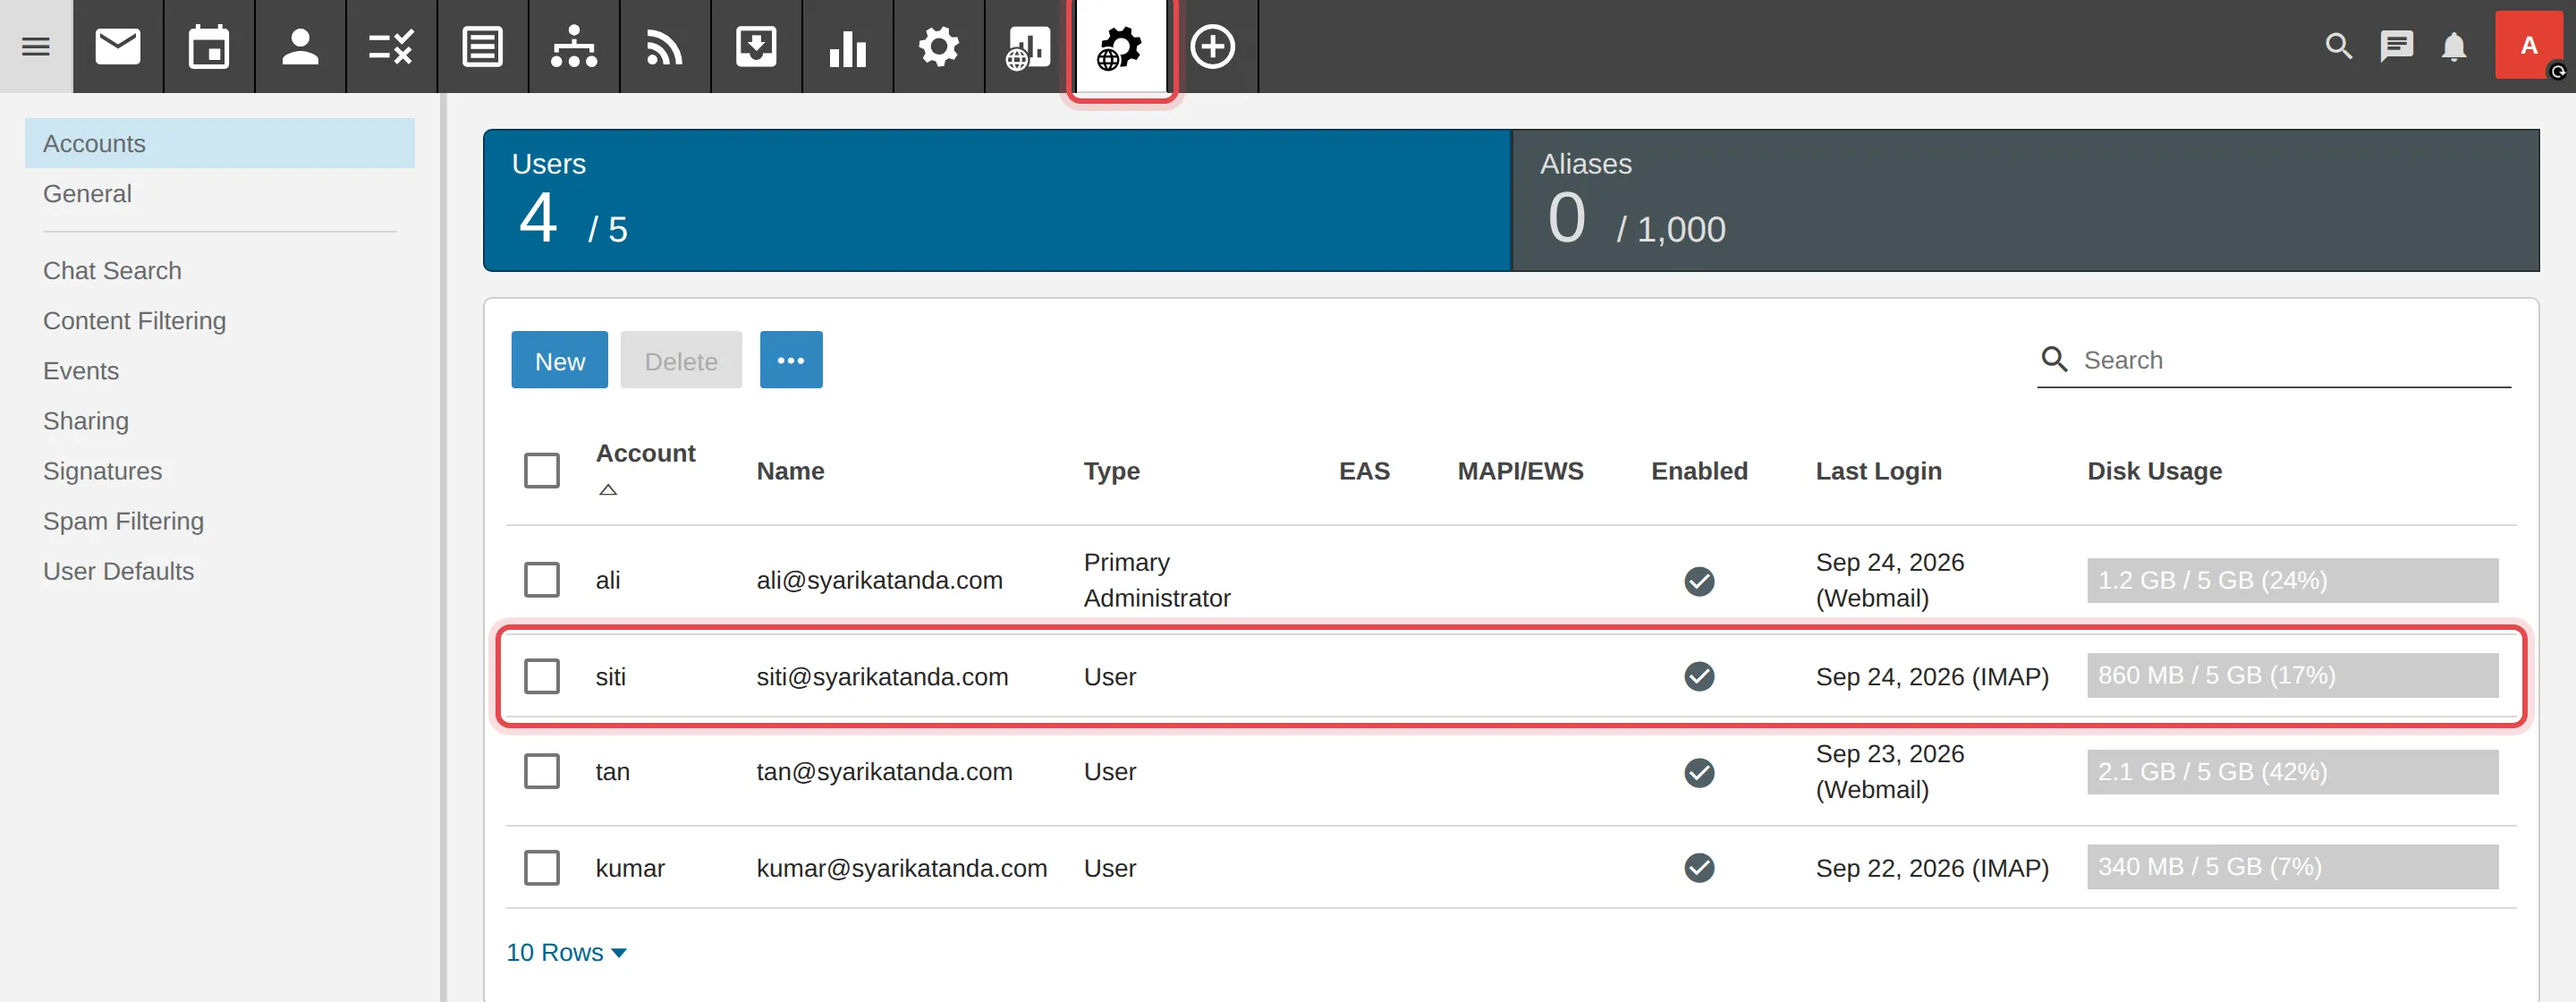Image resolution: width=2576 pixels, height=1002 pixels.
Task: Open the Tasks checklist icon
Action: pos(391,46)
